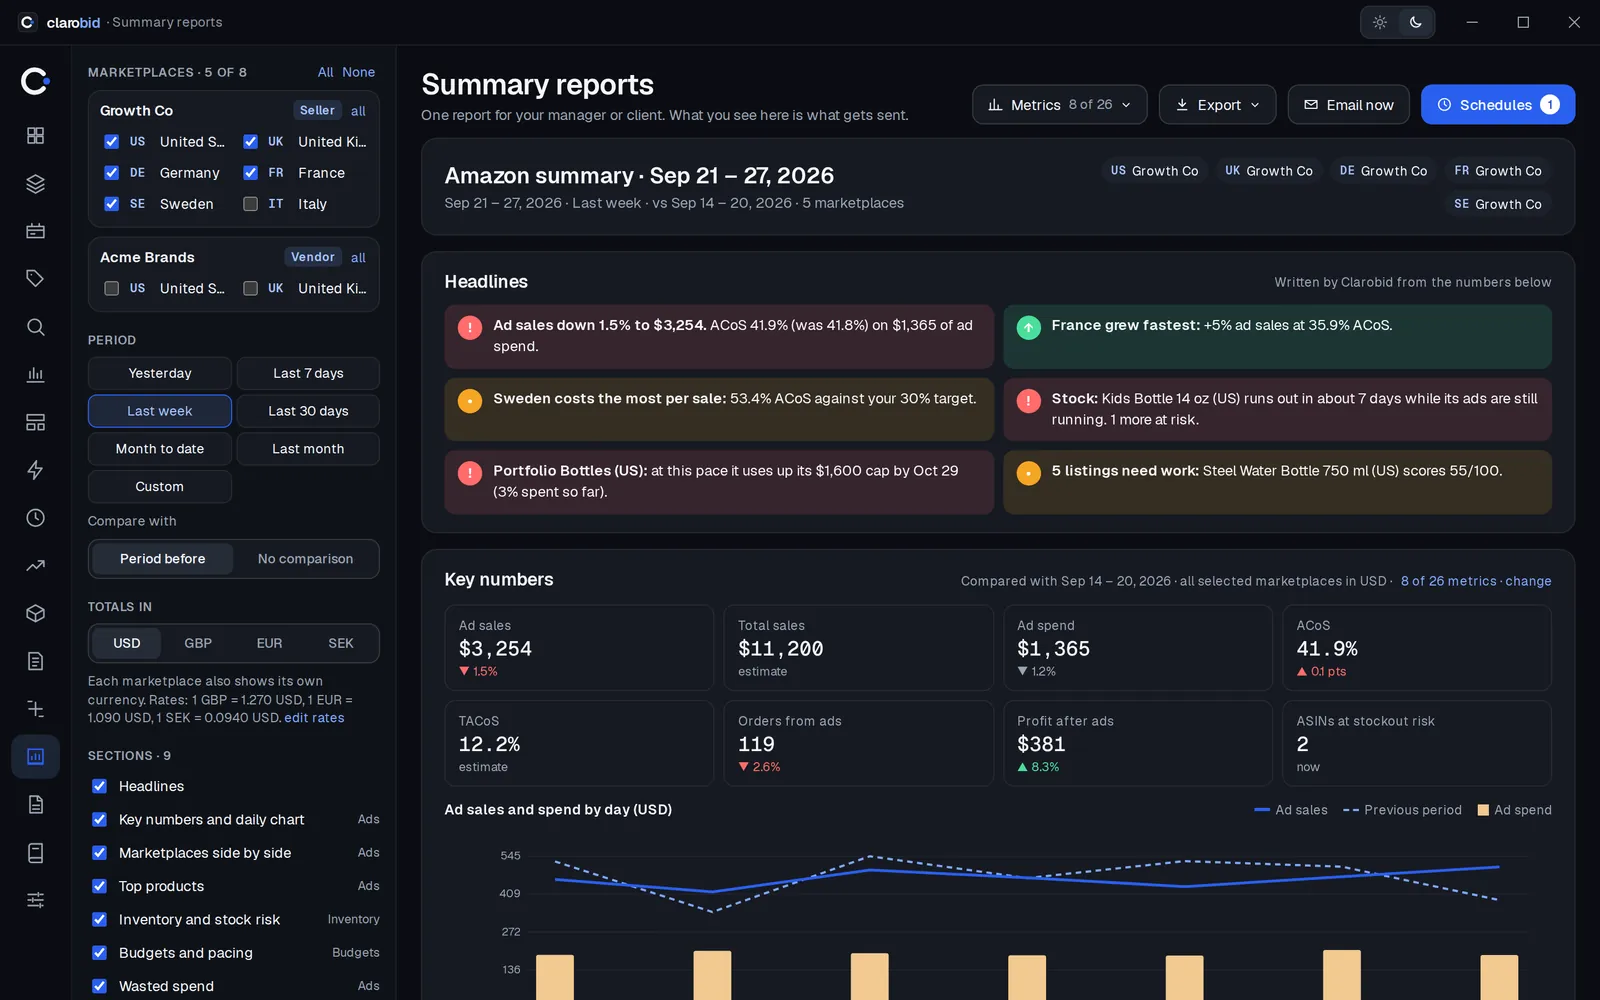
Task: Set totals currency to GBP
Action: (x=198, y=643)
